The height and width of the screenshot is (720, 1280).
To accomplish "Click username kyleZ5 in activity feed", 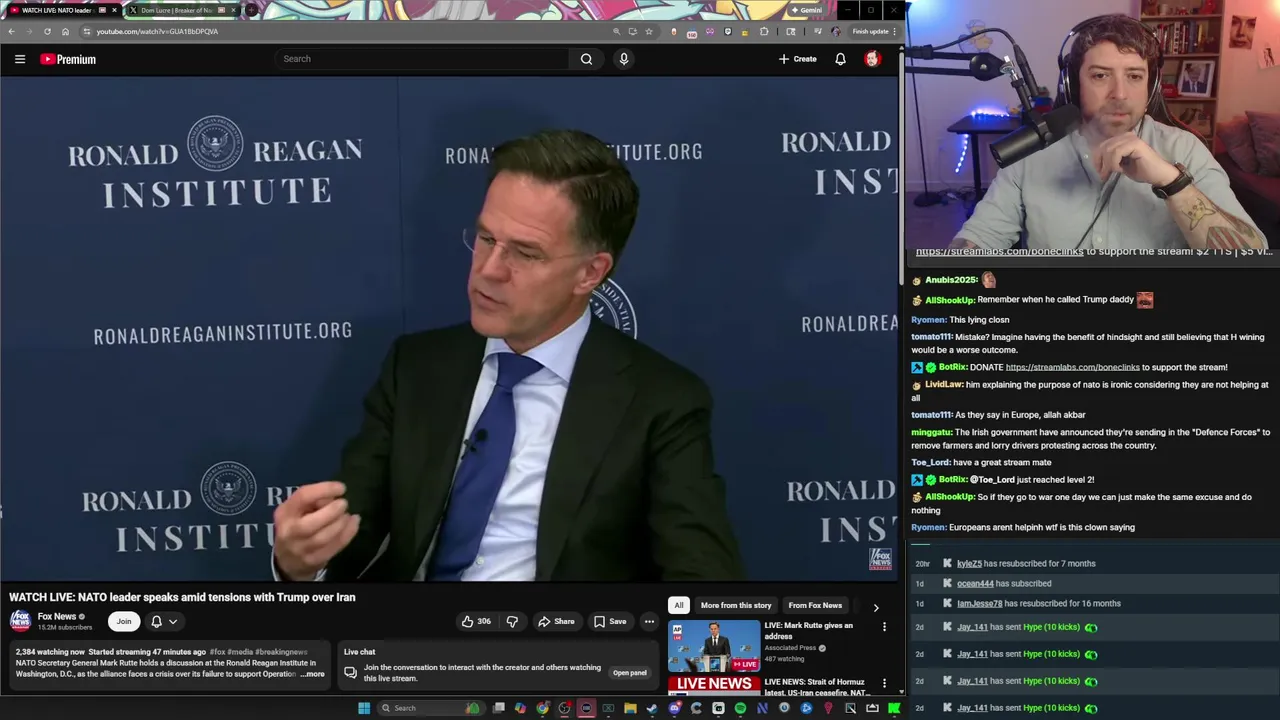I will [x=969, y=564].
